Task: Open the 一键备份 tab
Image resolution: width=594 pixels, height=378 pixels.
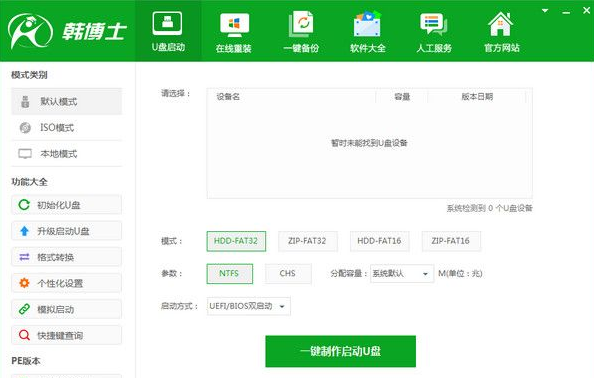Action: point(301,32)
